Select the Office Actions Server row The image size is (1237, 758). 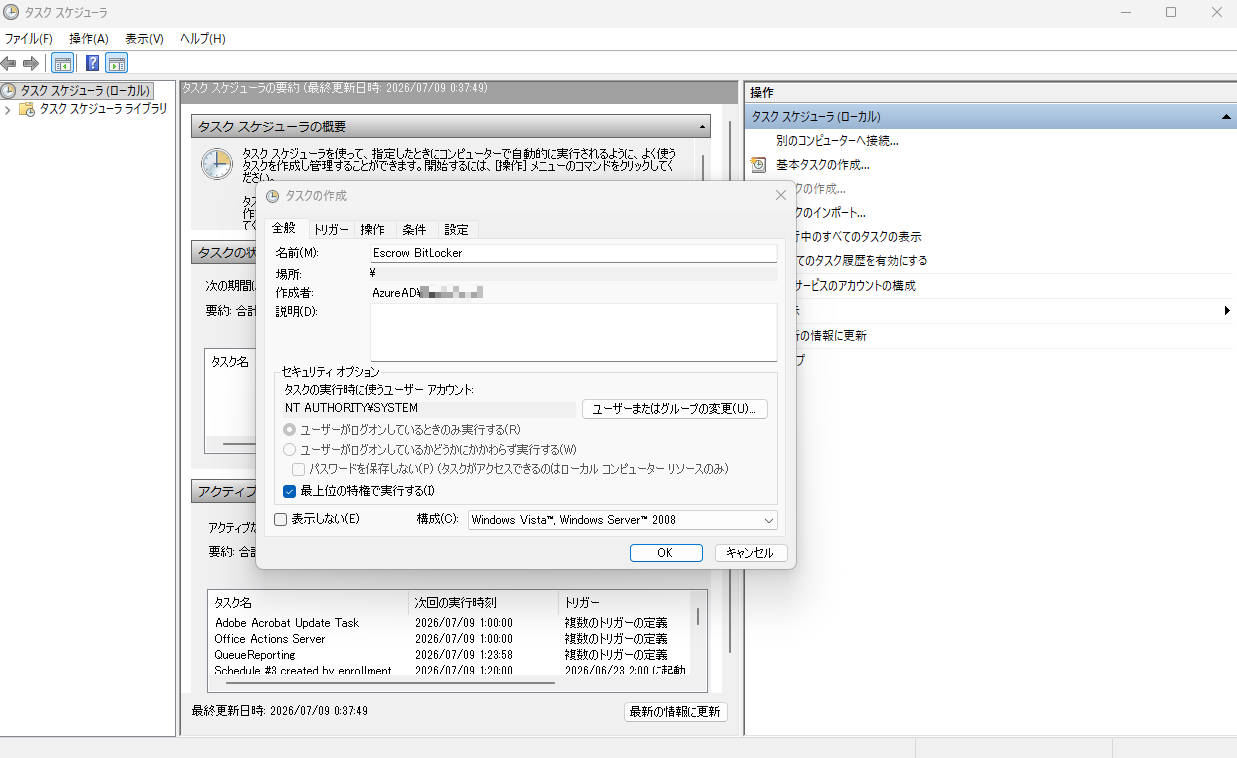click(x=450, y=639)
